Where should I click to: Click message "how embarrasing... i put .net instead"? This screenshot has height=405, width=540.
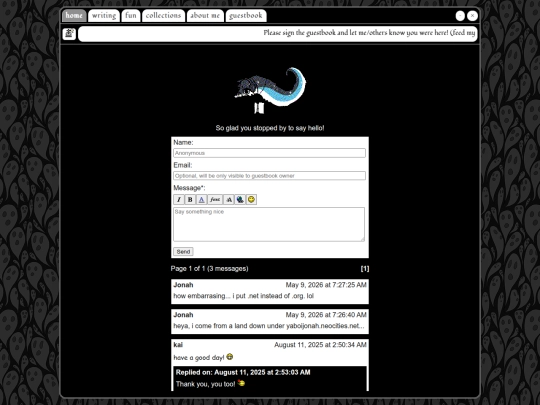click(243, 296)
